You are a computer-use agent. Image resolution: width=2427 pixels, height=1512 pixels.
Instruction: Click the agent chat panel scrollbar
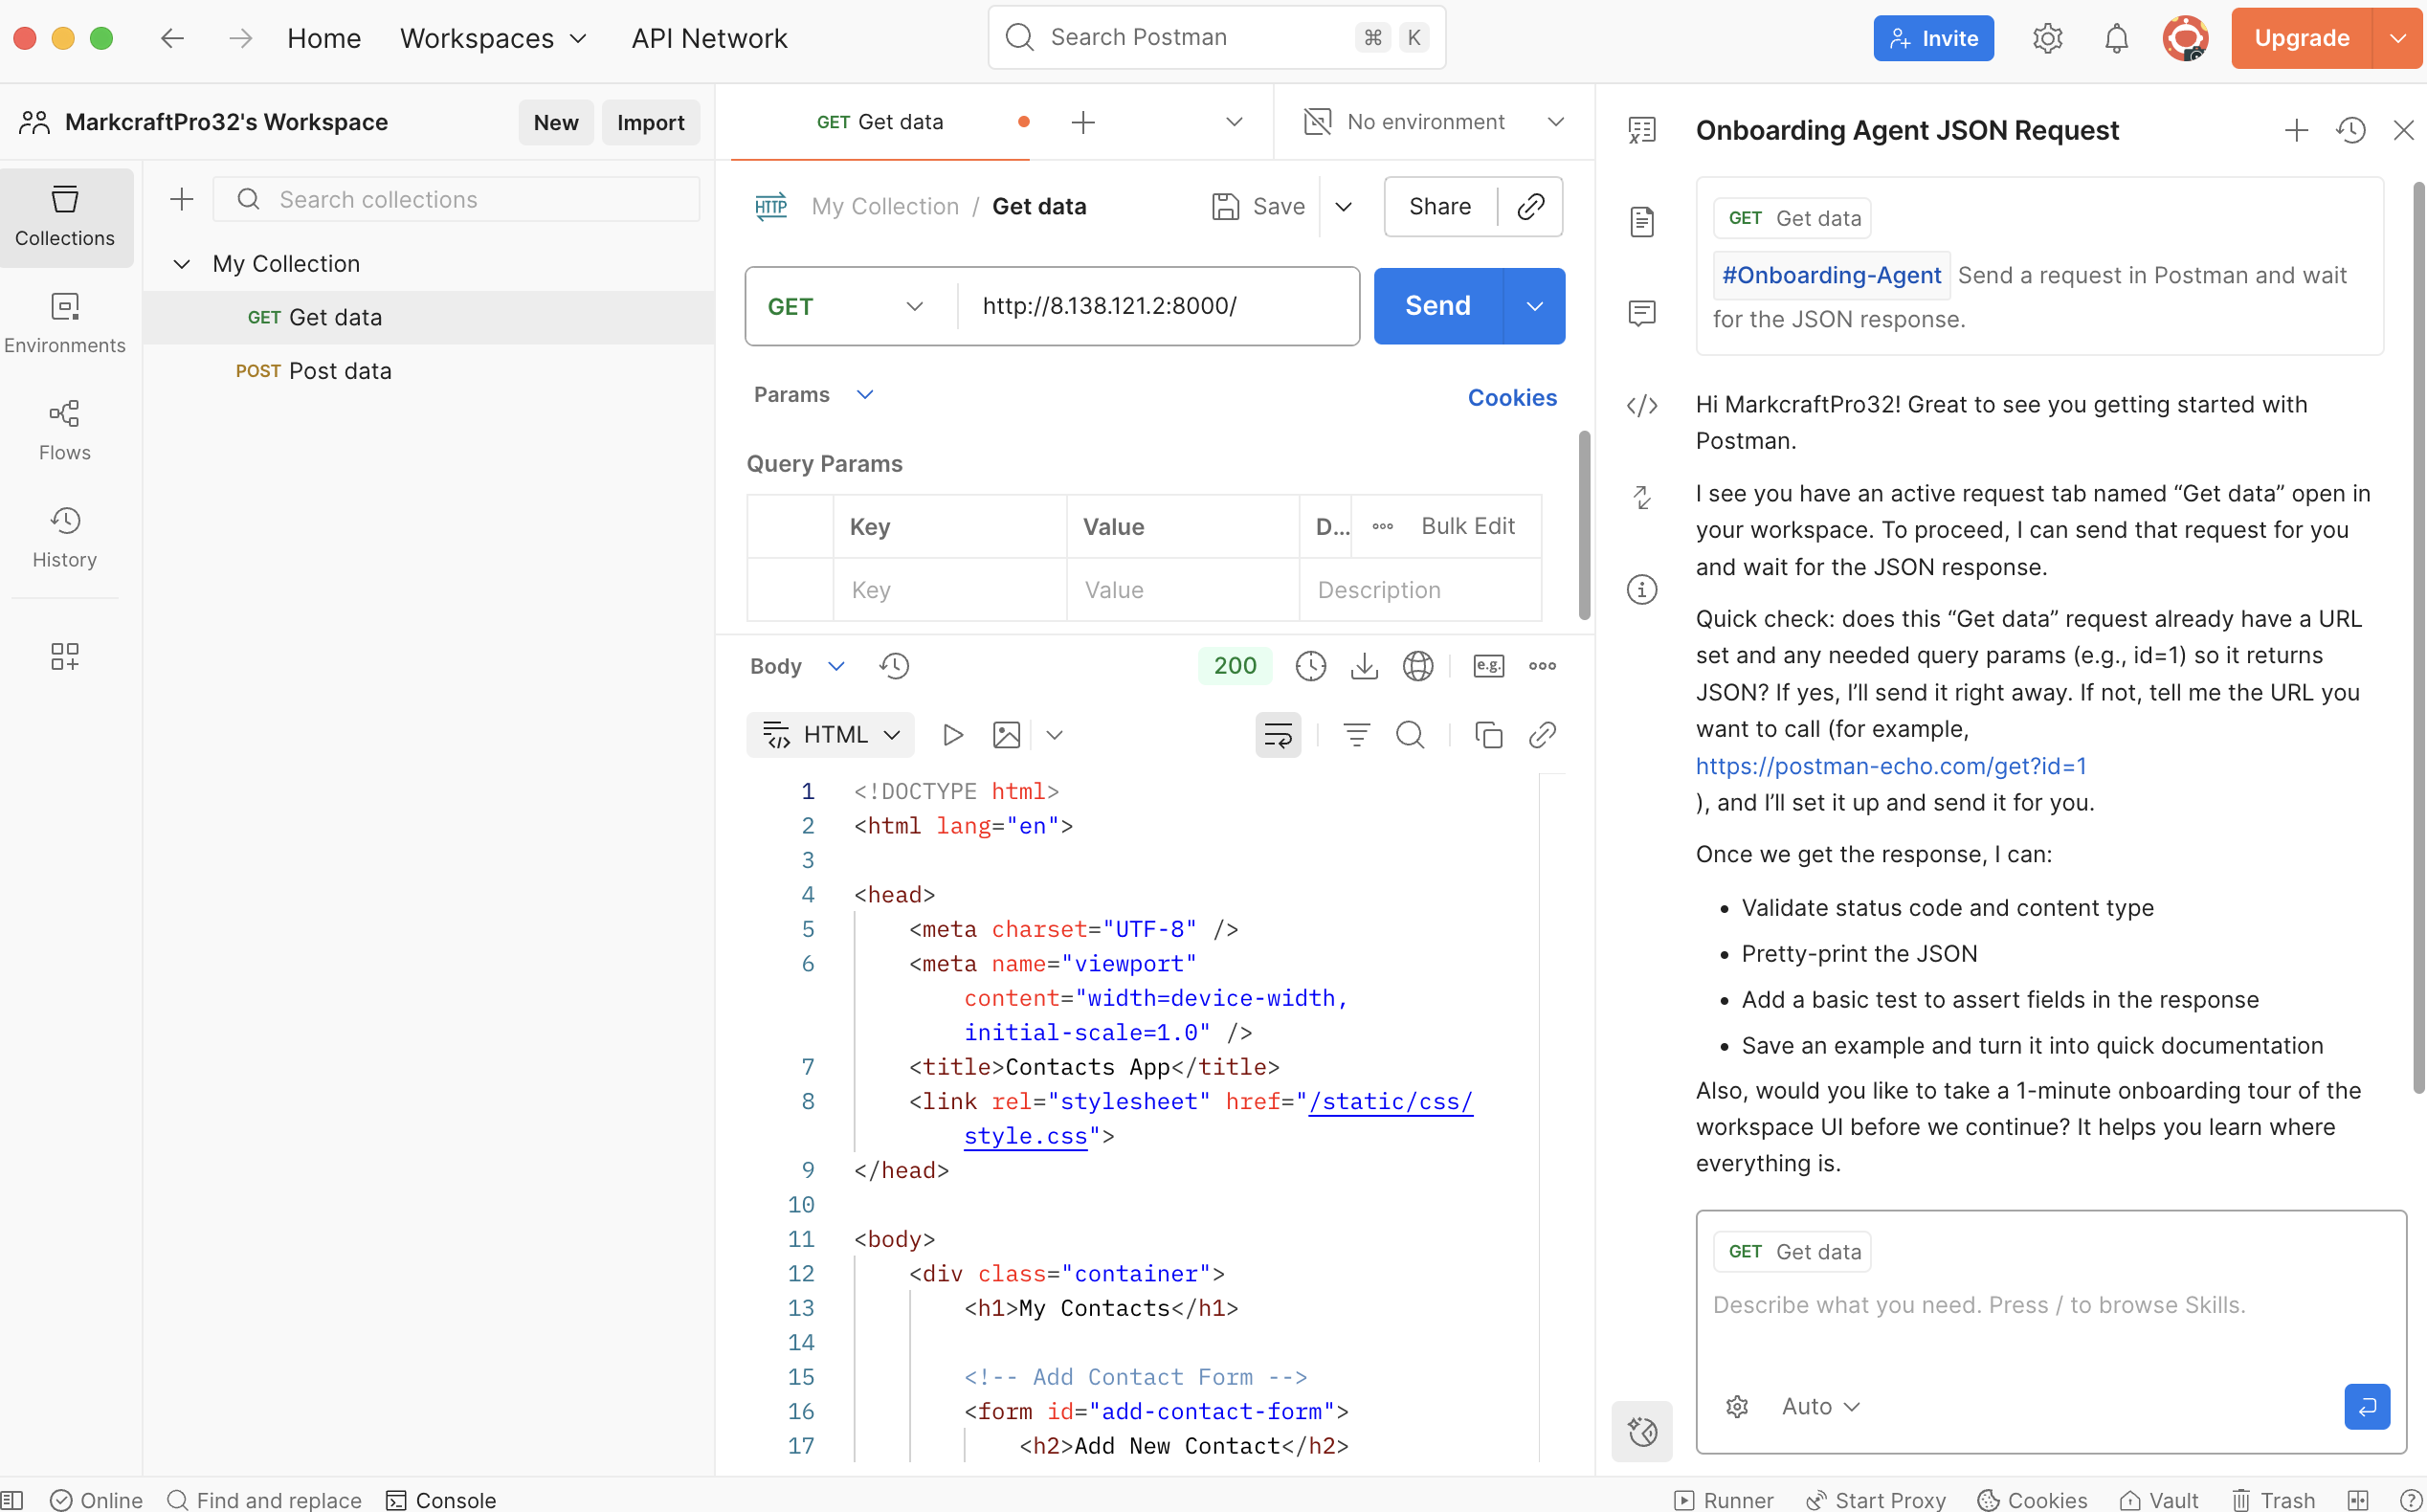[x=2419, y=636]
